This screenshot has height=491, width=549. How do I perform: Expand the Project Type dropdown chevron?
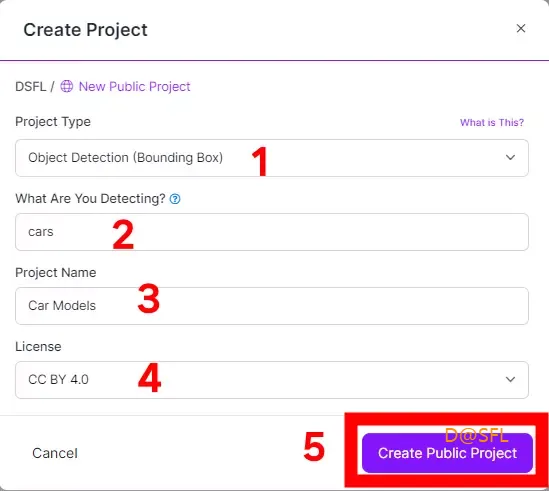510,158
